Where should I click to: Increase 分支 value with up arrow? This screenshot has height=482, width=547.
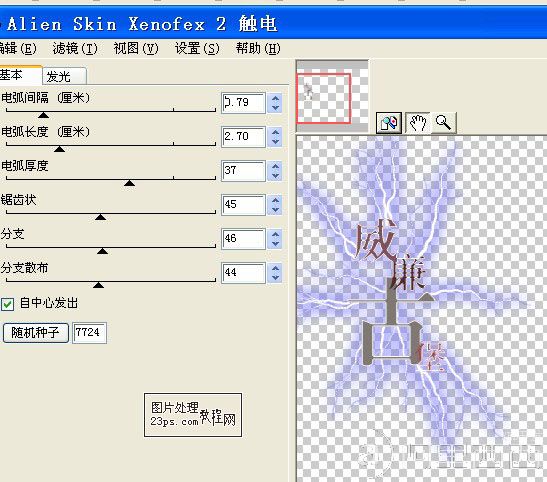[275, 234]
